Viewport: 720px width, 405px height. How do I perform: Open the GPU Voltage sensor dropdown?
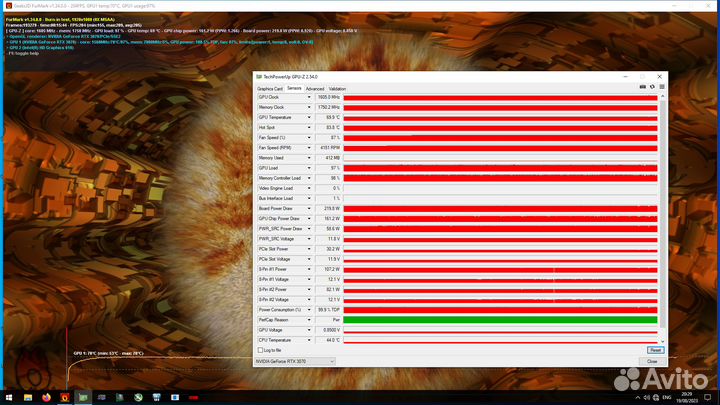[309, 330]
